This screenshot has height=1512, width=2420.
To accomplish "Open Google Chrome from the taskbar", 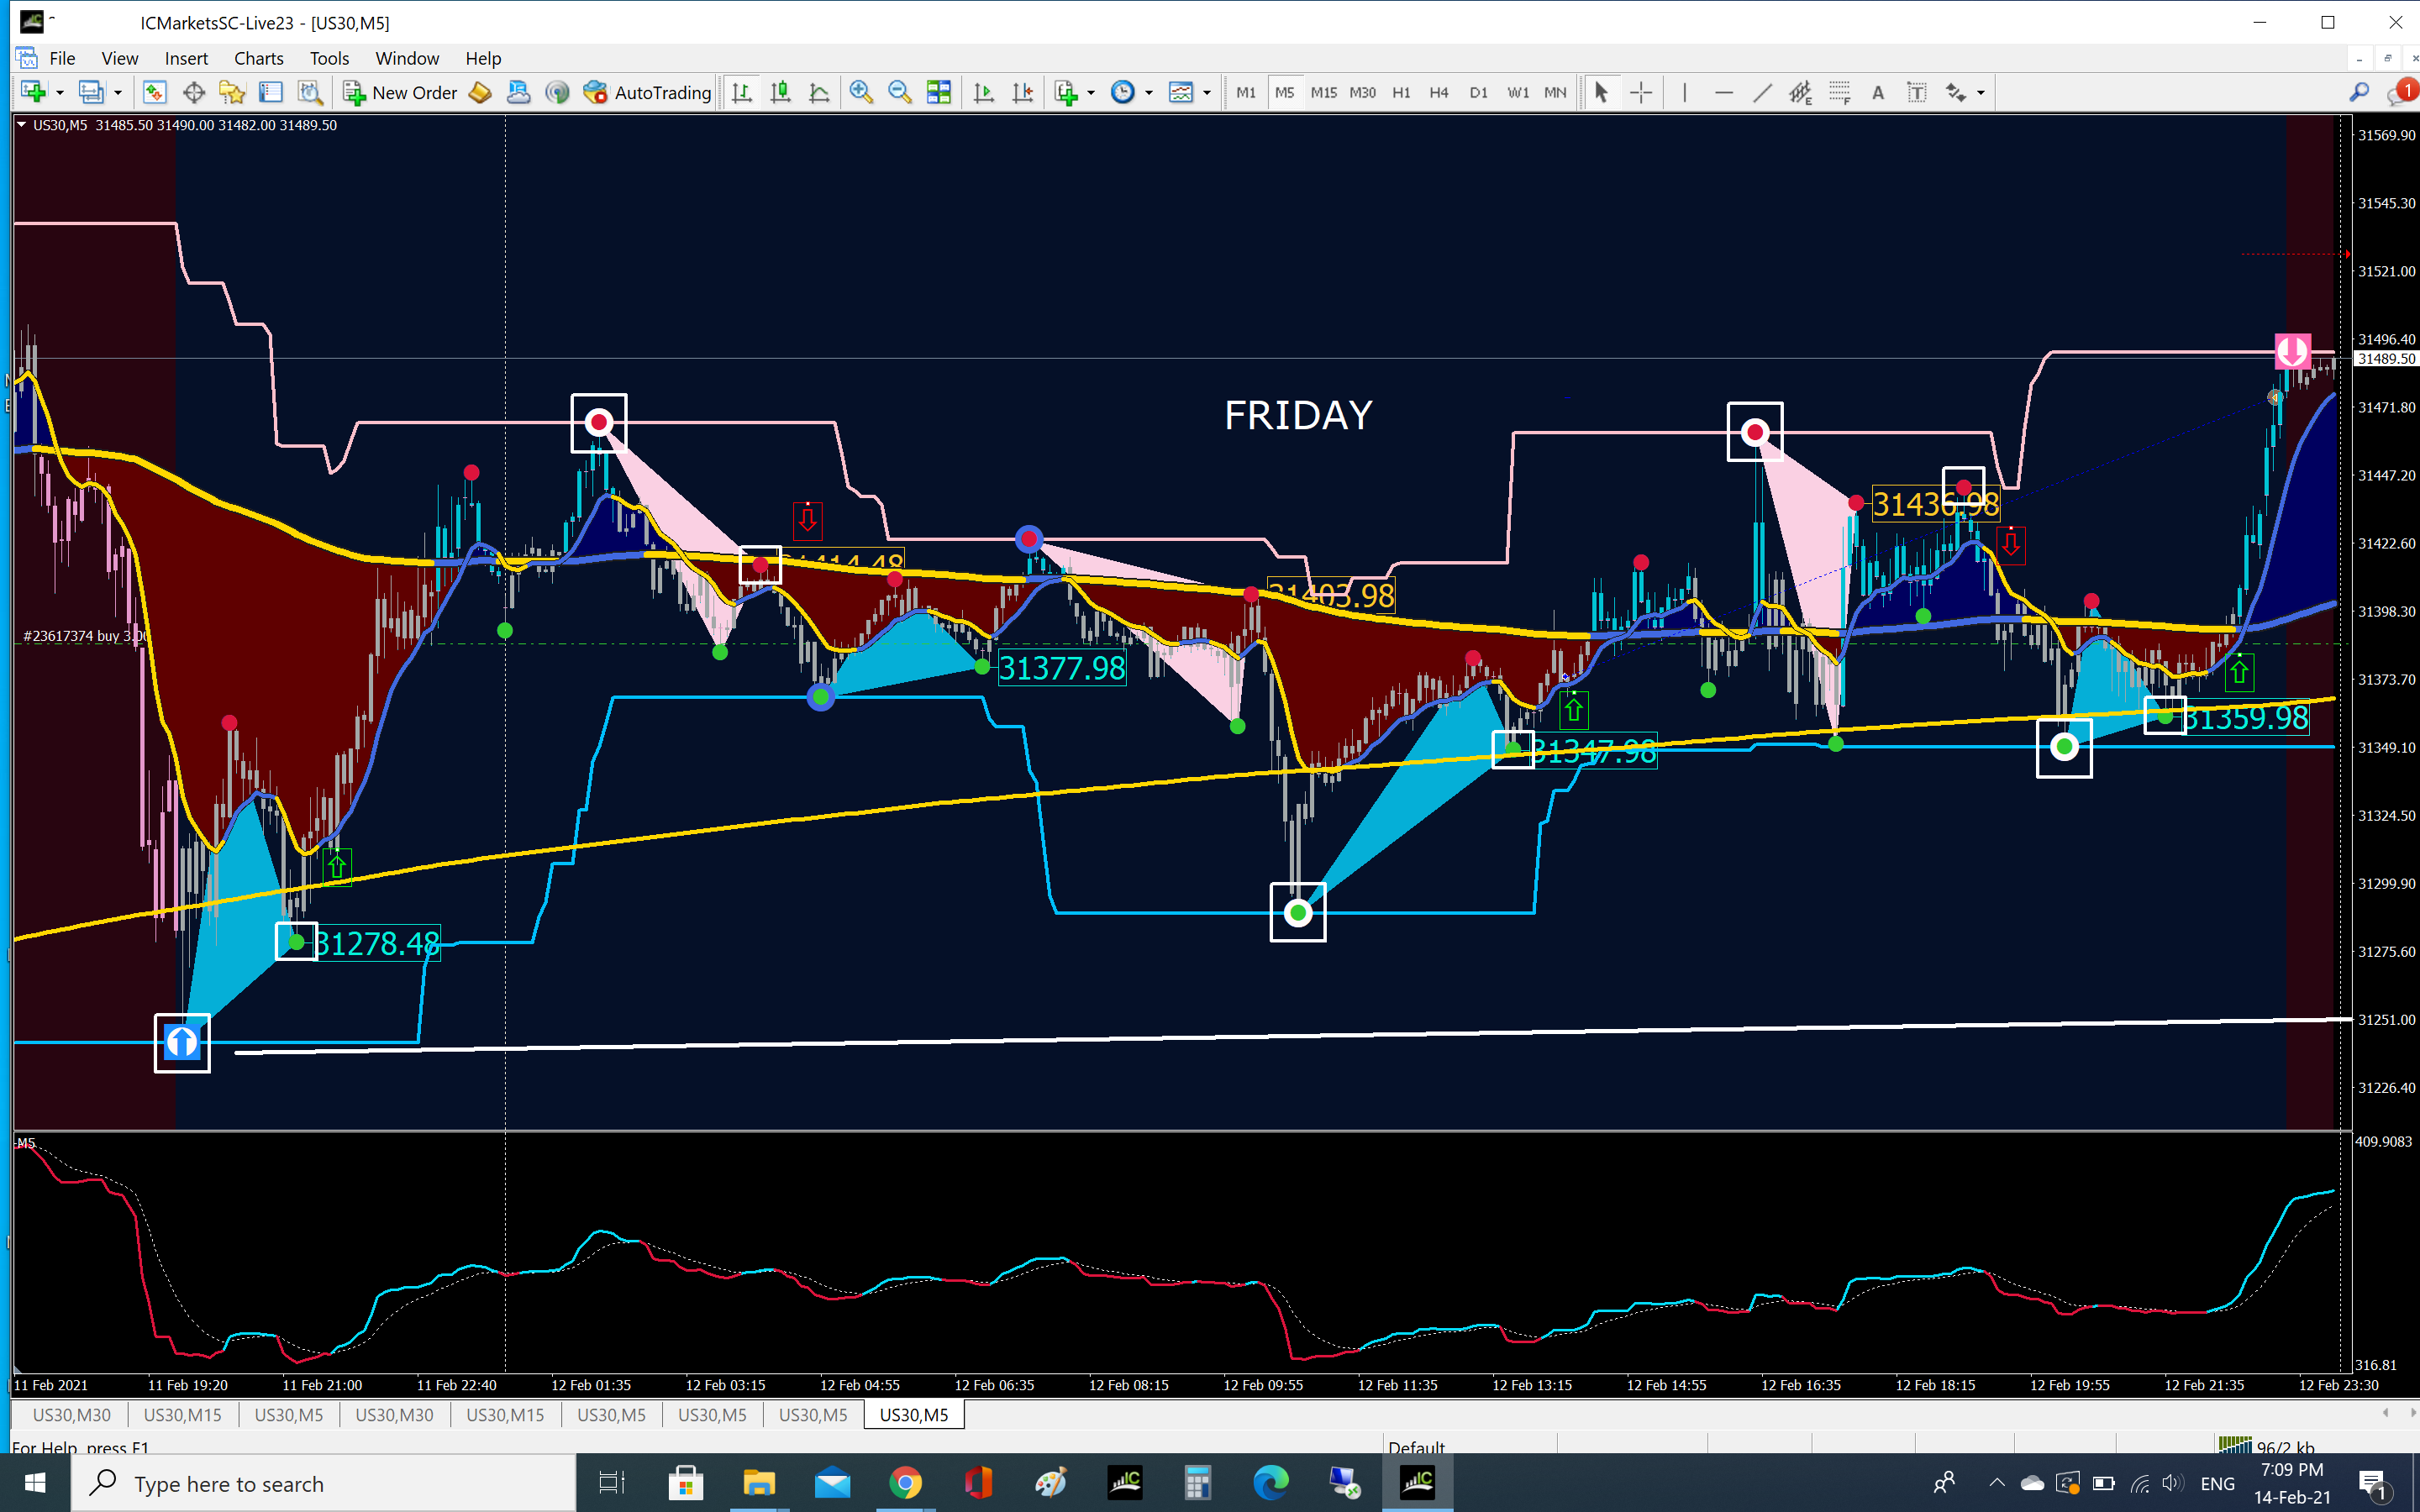I will [905, 1482].
